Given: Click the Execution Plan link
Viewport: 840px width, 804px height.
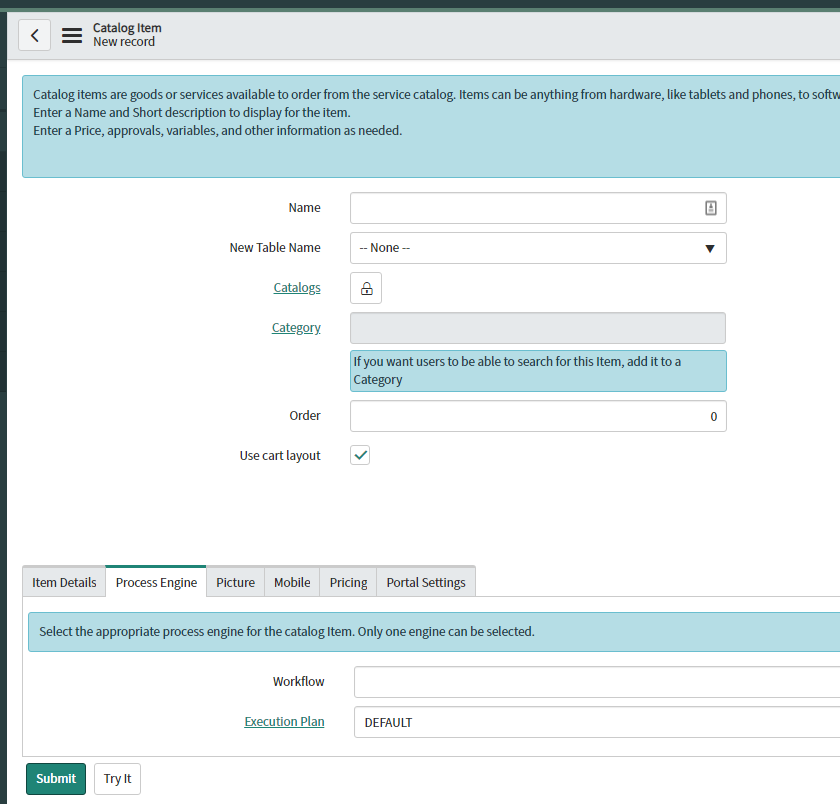Looking at the screenshot, I should pos(284,722).
